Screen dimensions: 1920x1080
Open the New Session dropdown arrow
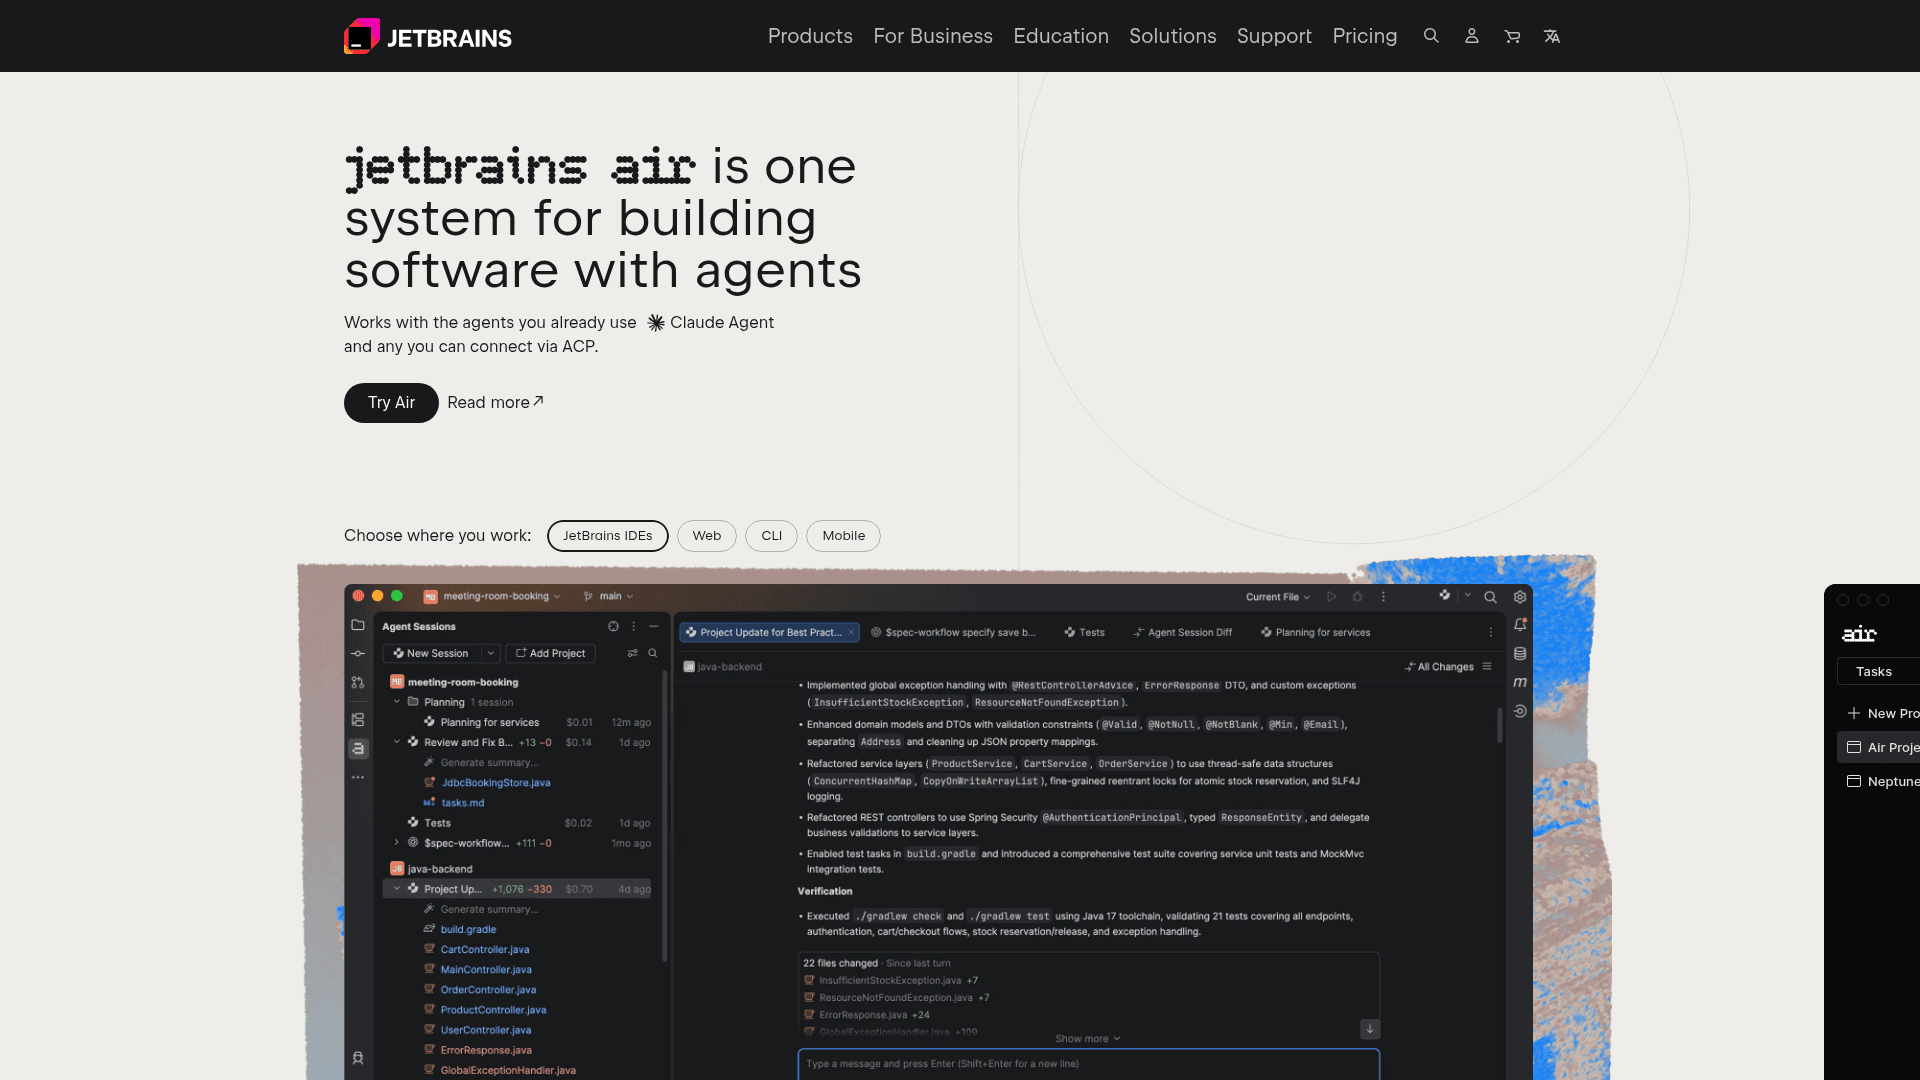tap(491, 653)
